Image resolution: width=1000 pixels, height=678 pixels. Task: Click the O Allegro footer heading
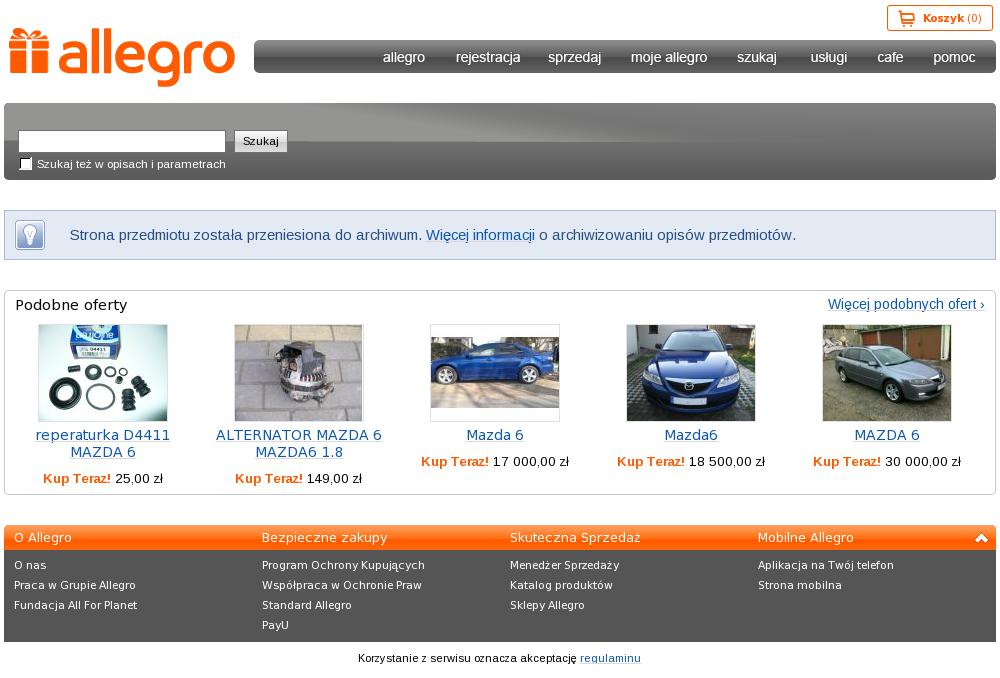(43, 538)
